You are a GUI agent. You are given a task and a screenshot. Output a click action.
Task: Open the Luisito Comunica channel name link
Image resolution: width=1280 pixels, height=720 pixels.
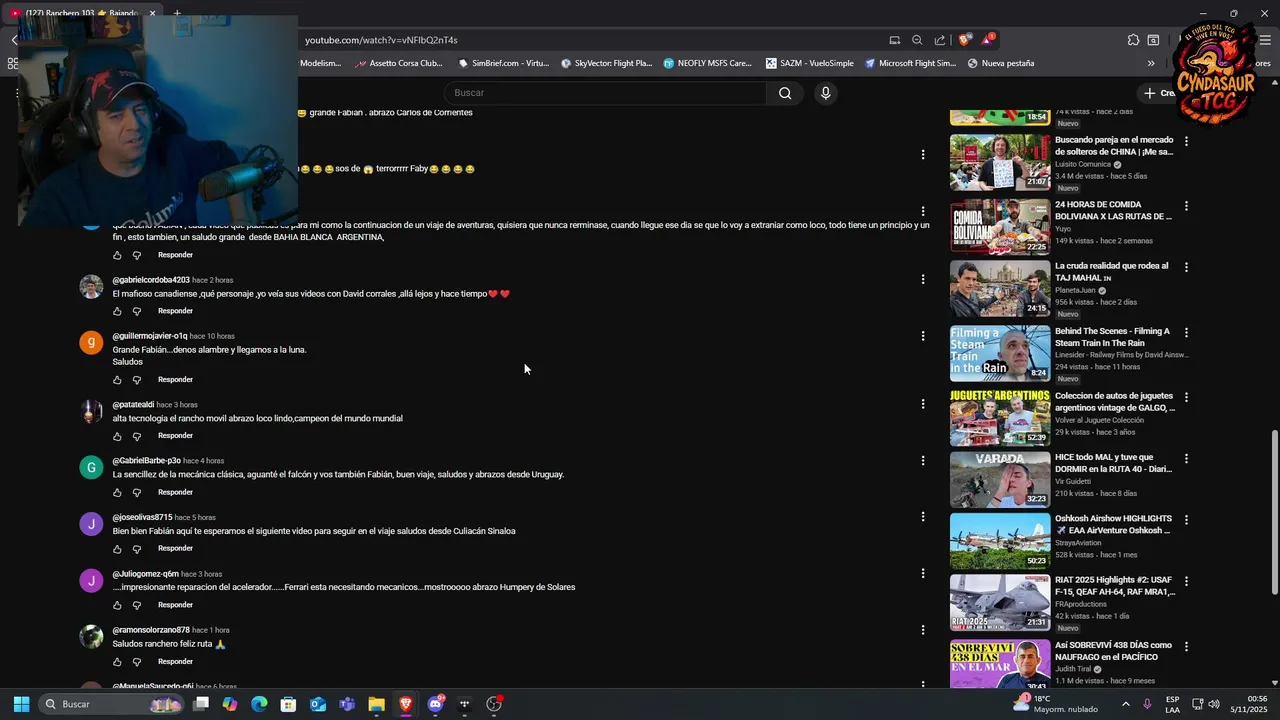click(x=1083, y=164)
